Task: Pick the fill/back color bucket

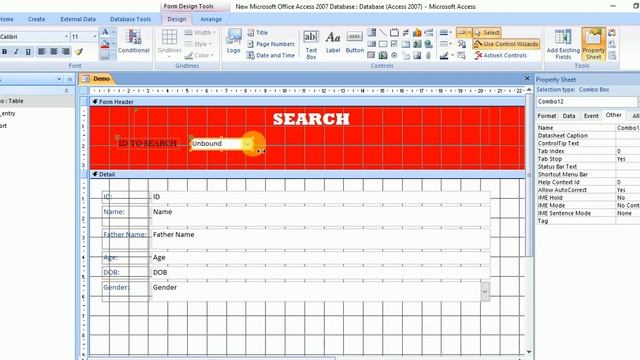Action: (105, 43)
